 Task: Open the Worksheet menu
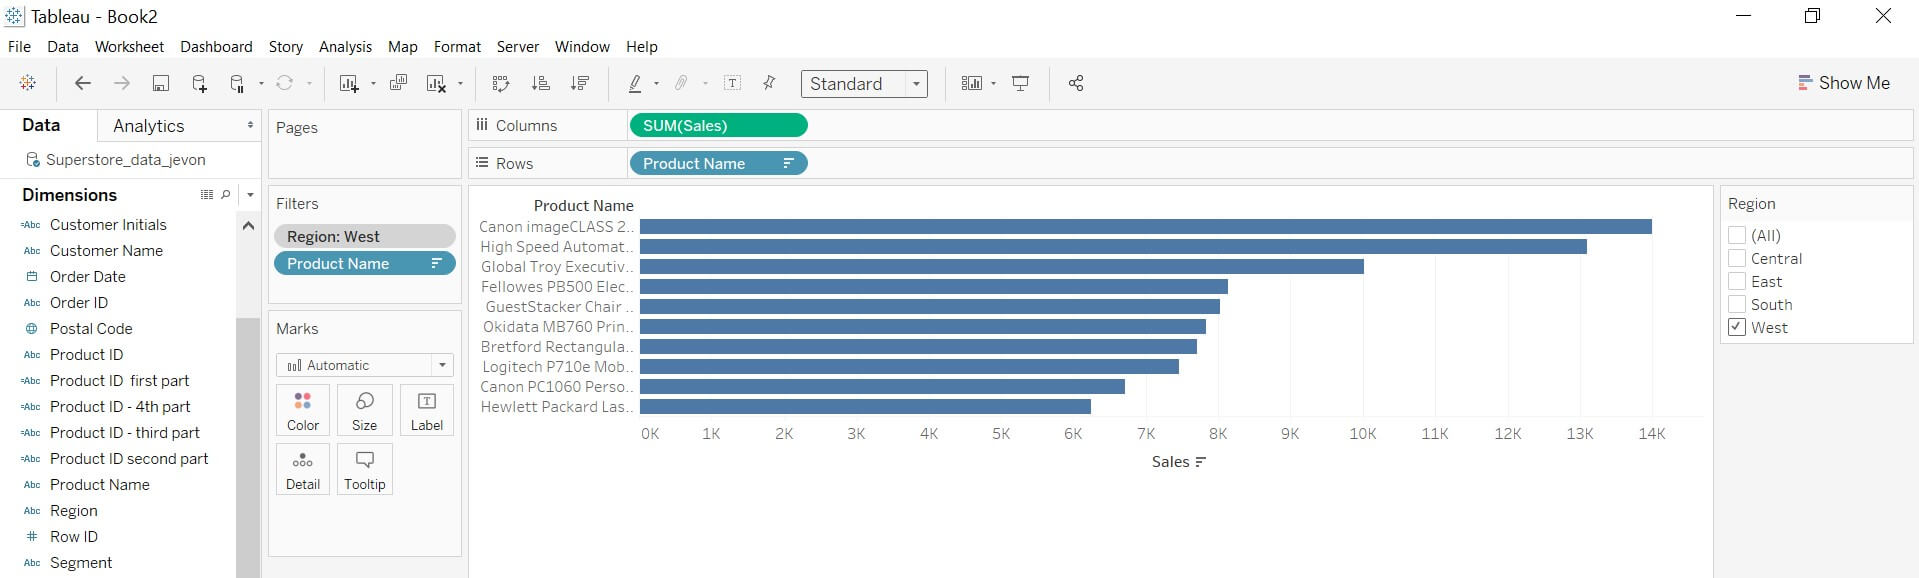pos(129,47)
